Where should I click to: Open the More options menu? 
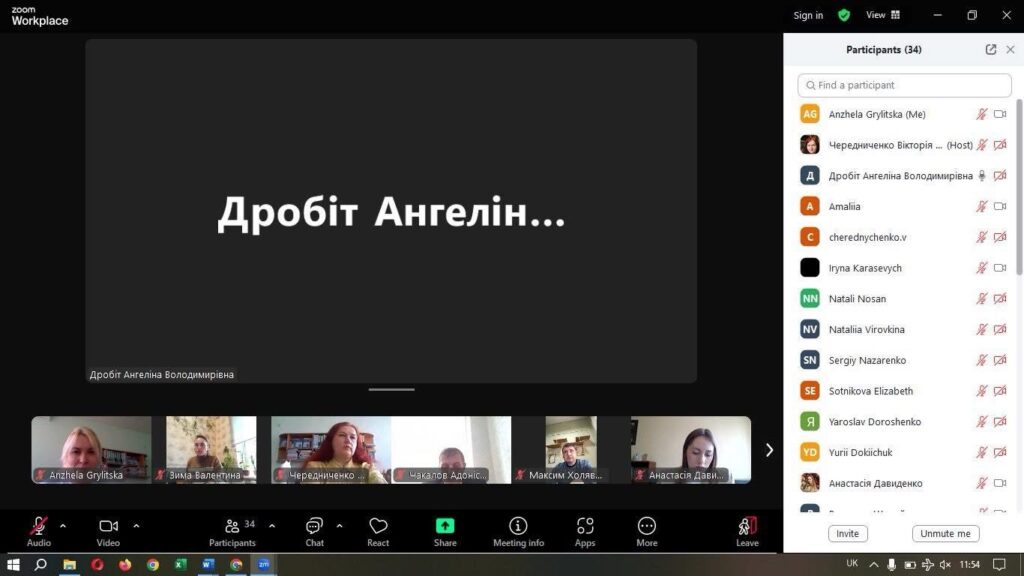click(647, 530)
